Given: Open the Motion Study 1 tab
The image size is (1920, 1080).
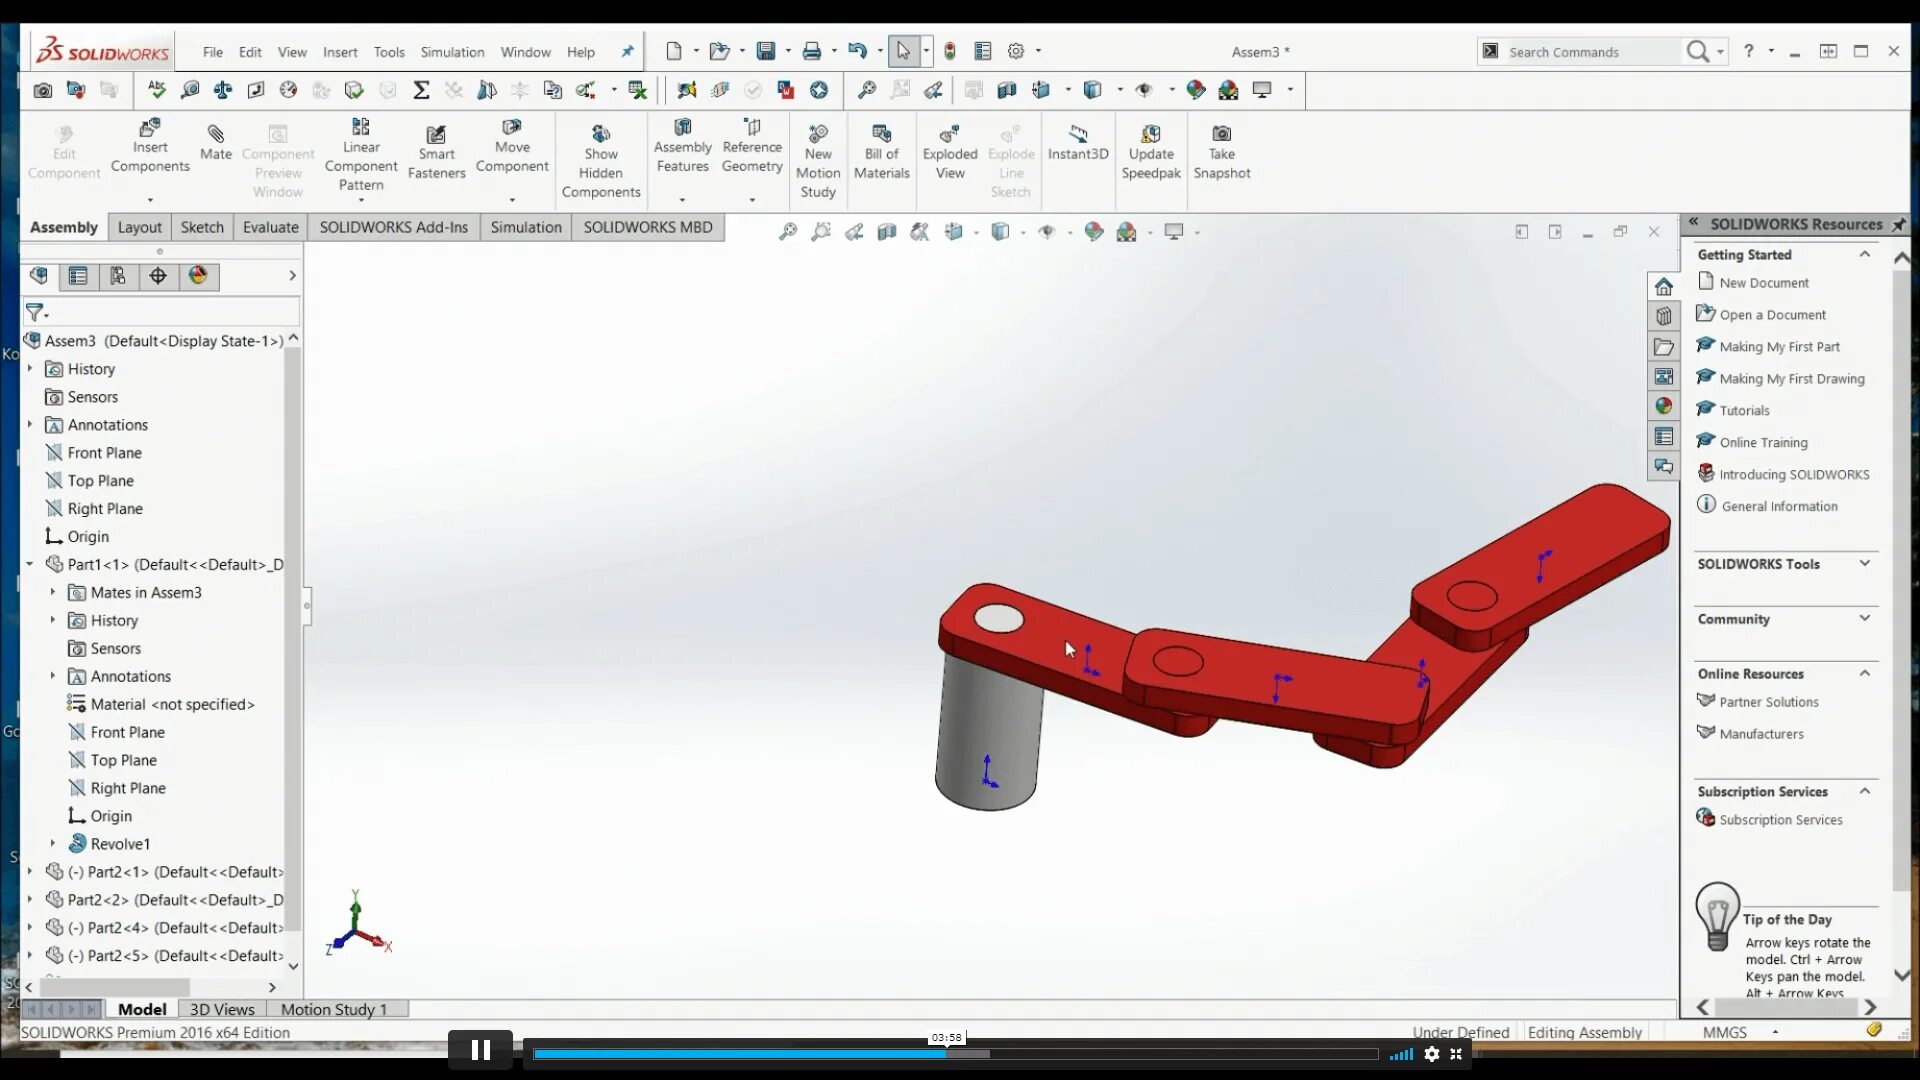Looking at the screenshot, I should [x=333, y=1009].
